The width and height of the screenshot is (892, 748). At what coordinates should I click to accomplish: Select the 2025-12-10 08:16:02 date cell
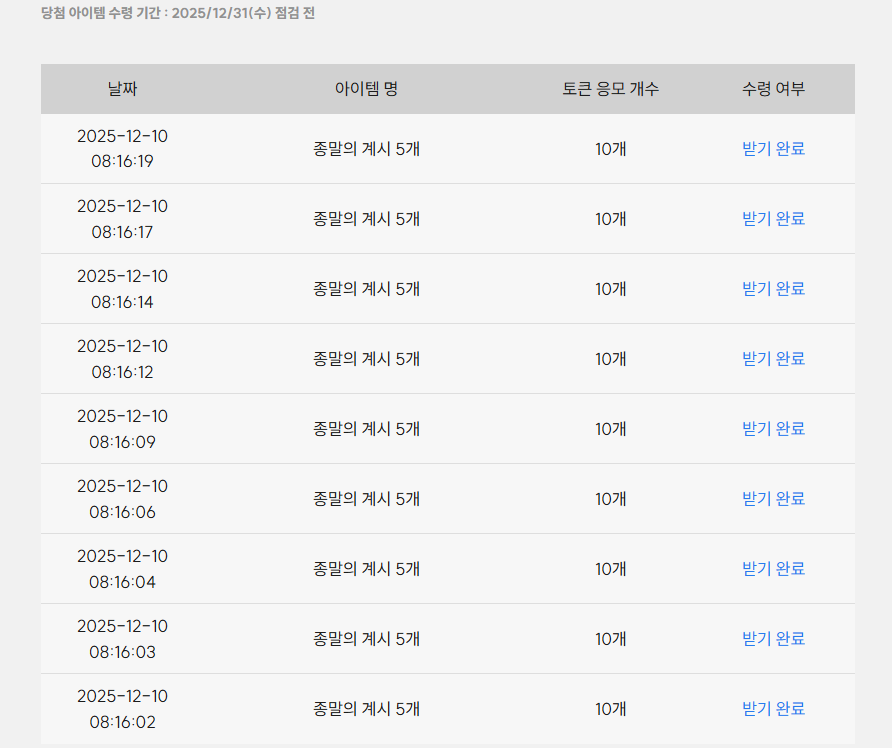[122, 709]
